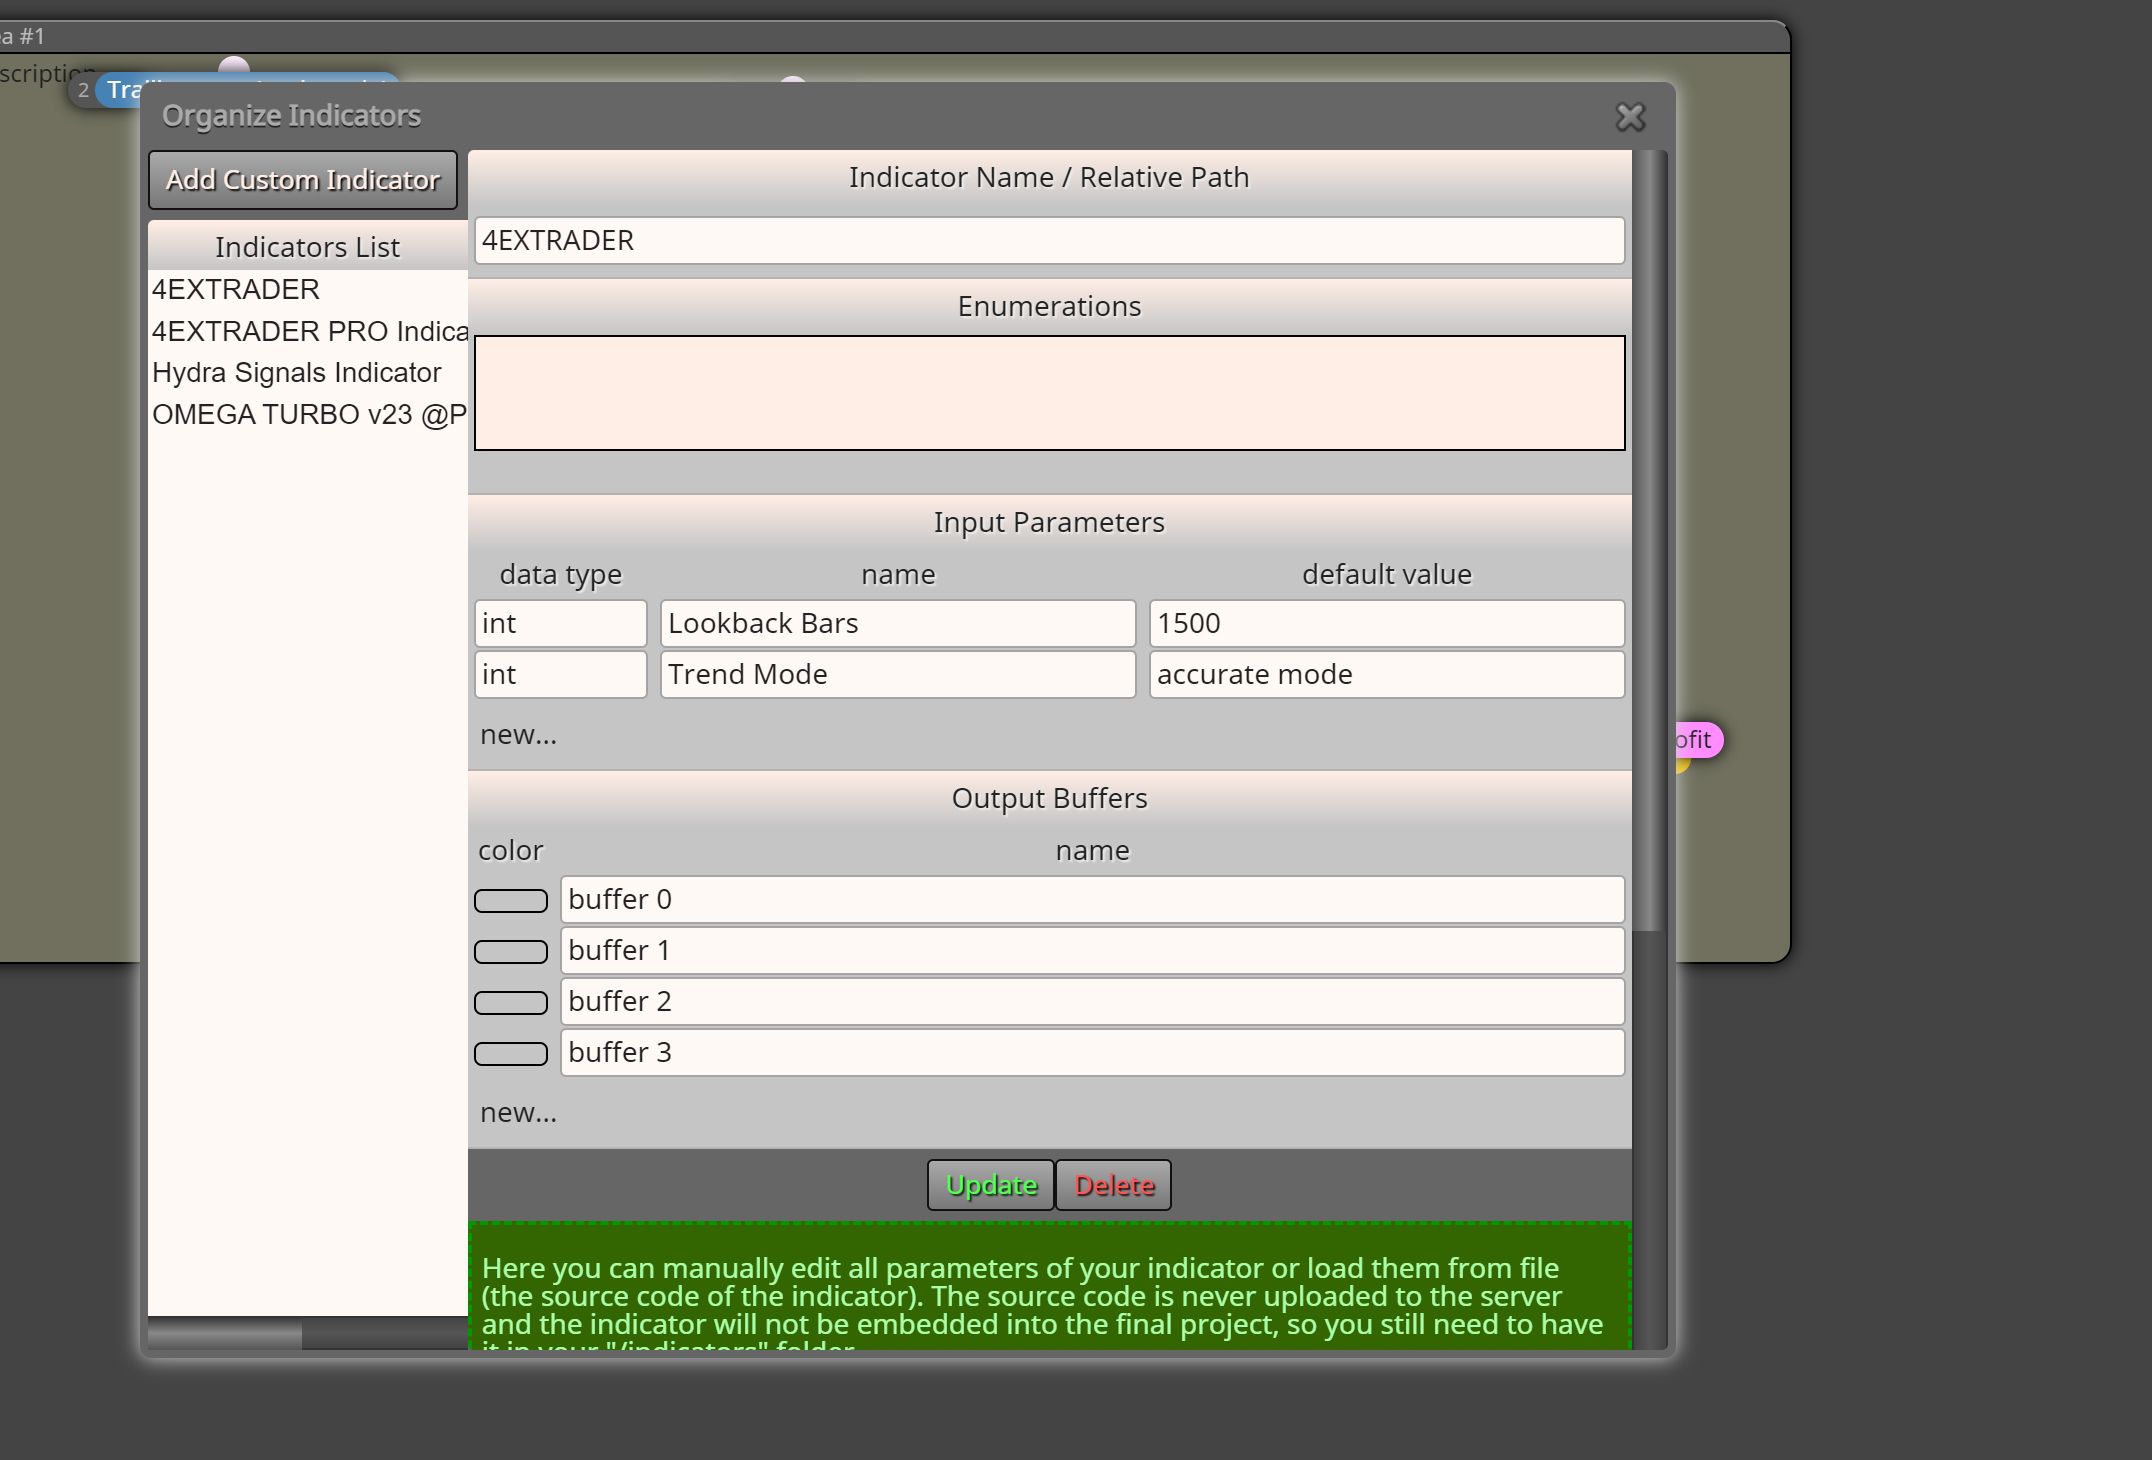This screenshot has height=1460, width=2152.
Task: Edit the default value field containing 1500
Action: point(1387,624)
